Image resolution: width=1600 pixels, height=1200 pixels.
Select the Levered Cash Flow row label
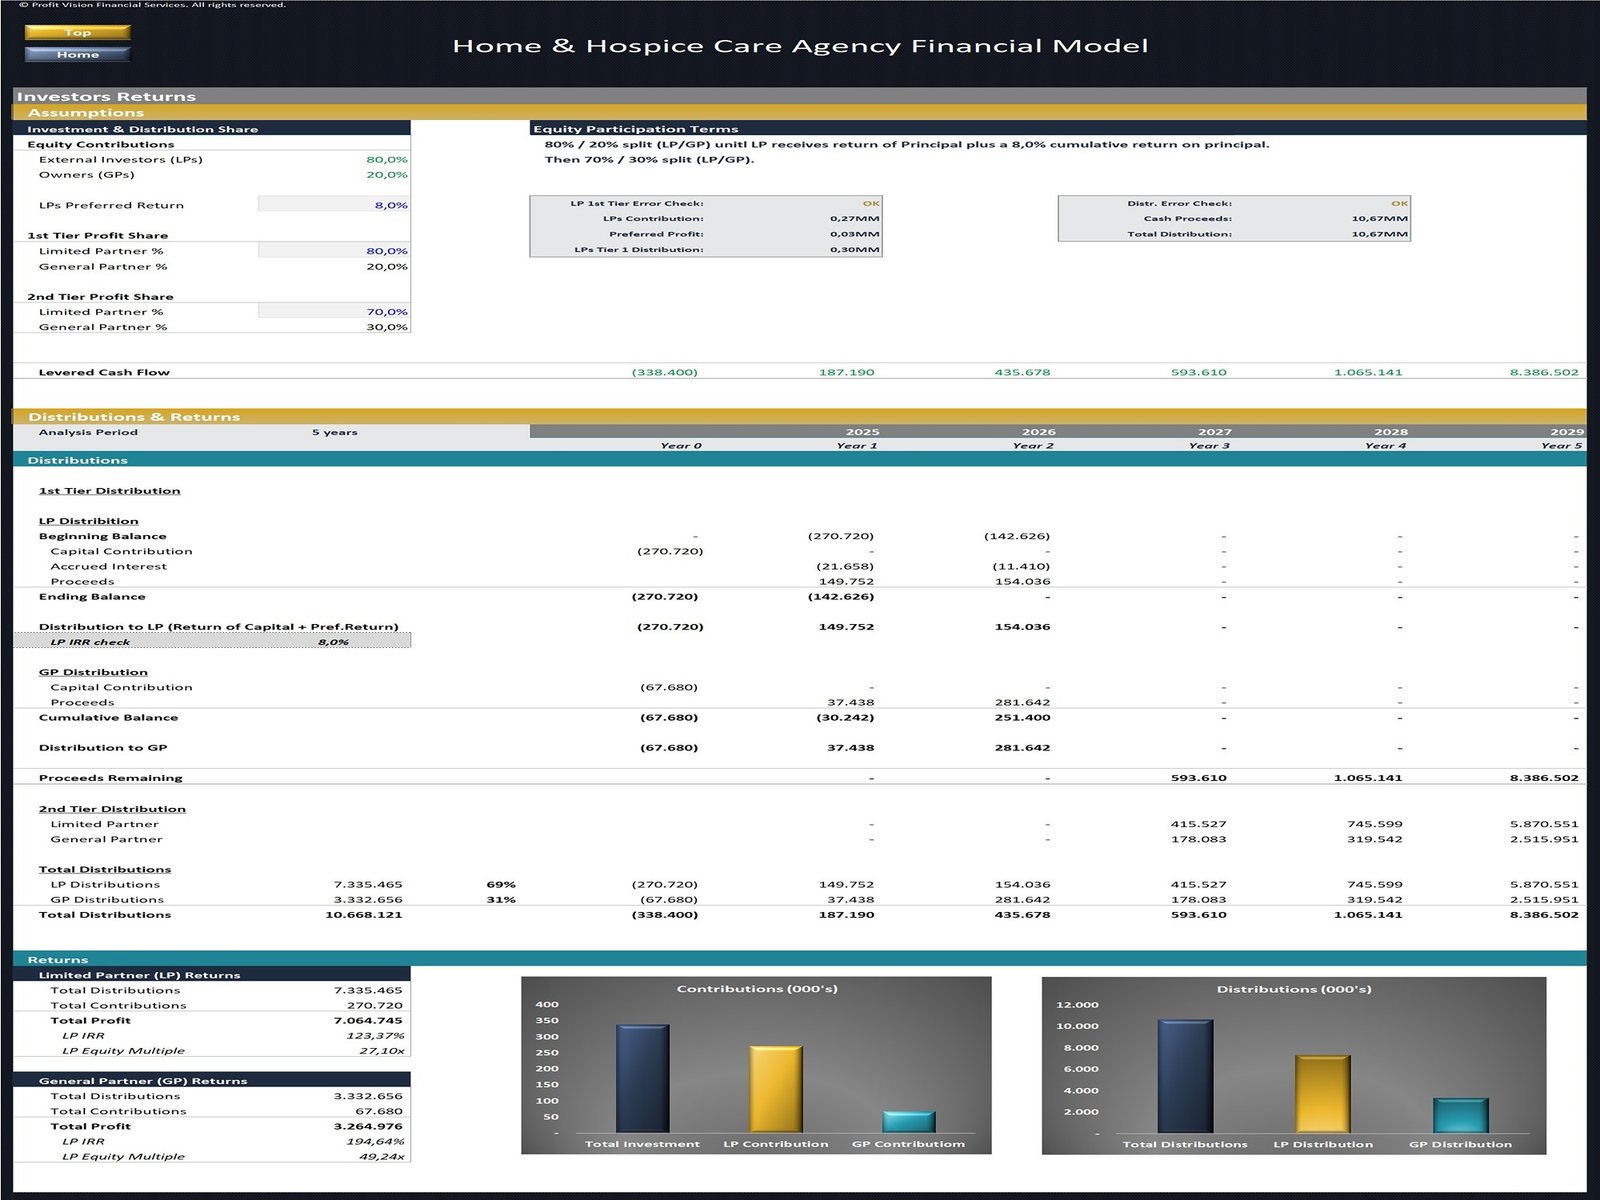tap(104, 372)
